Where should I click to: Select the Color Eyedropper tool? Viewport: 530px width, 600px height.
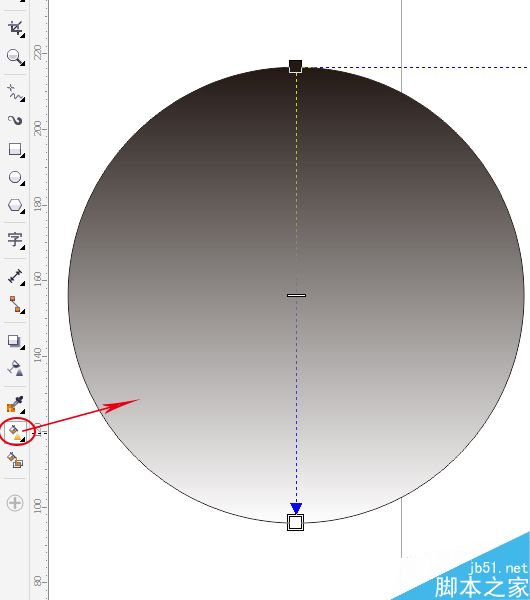pyautogui.click(x=16, y=404)
